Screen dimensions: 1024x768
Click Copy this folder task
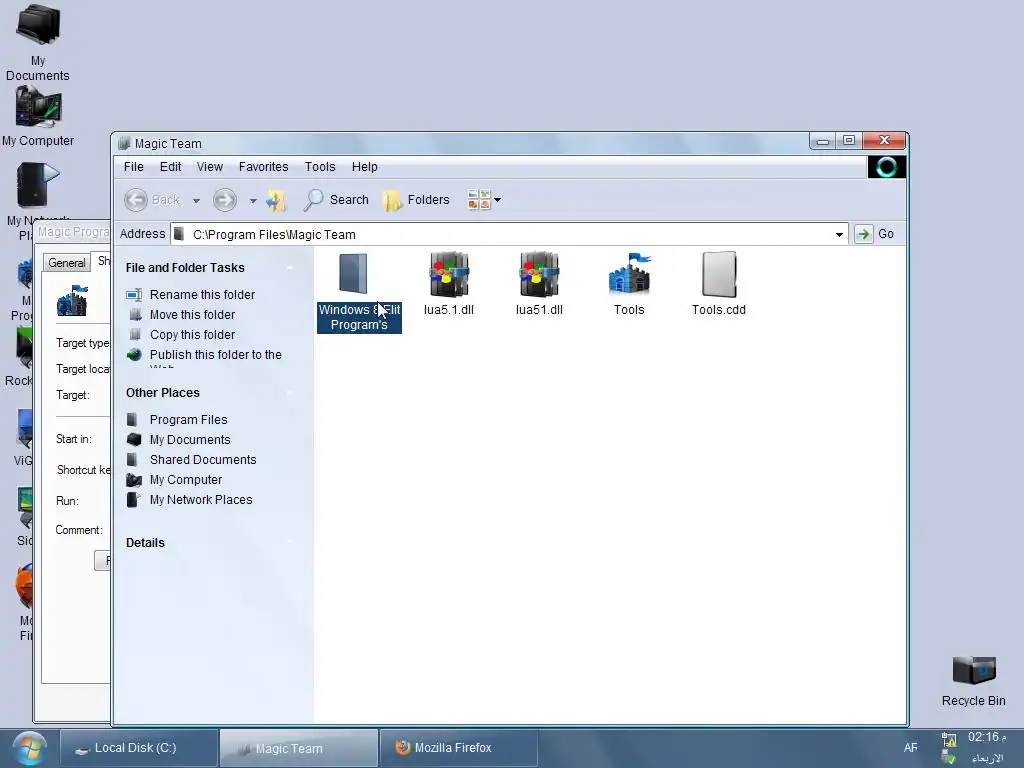click(x=192, y=334)
